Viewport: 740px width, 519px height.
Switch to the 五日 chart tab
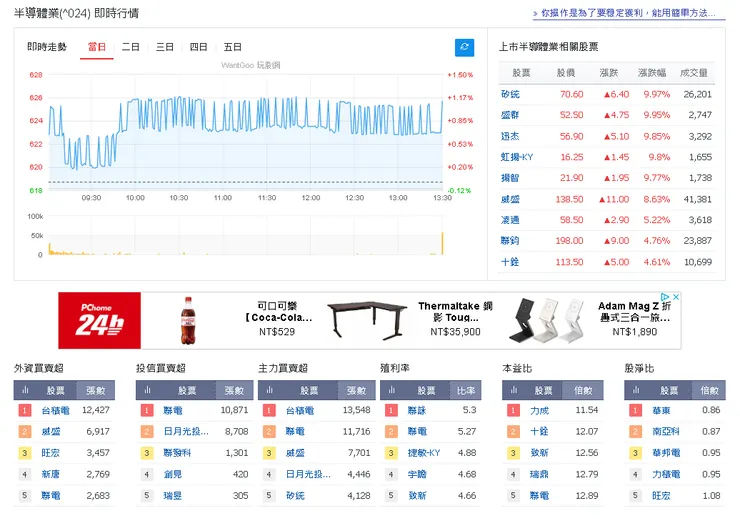[233, 47]
